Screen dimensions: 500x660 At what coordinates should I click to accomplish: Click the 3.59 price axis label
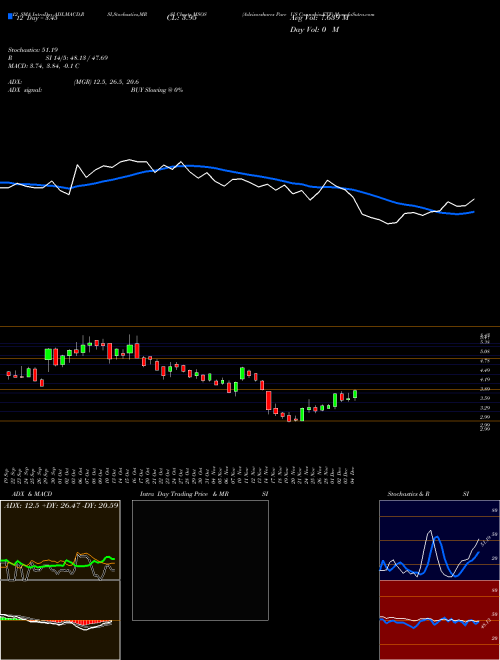click(484, 398)
